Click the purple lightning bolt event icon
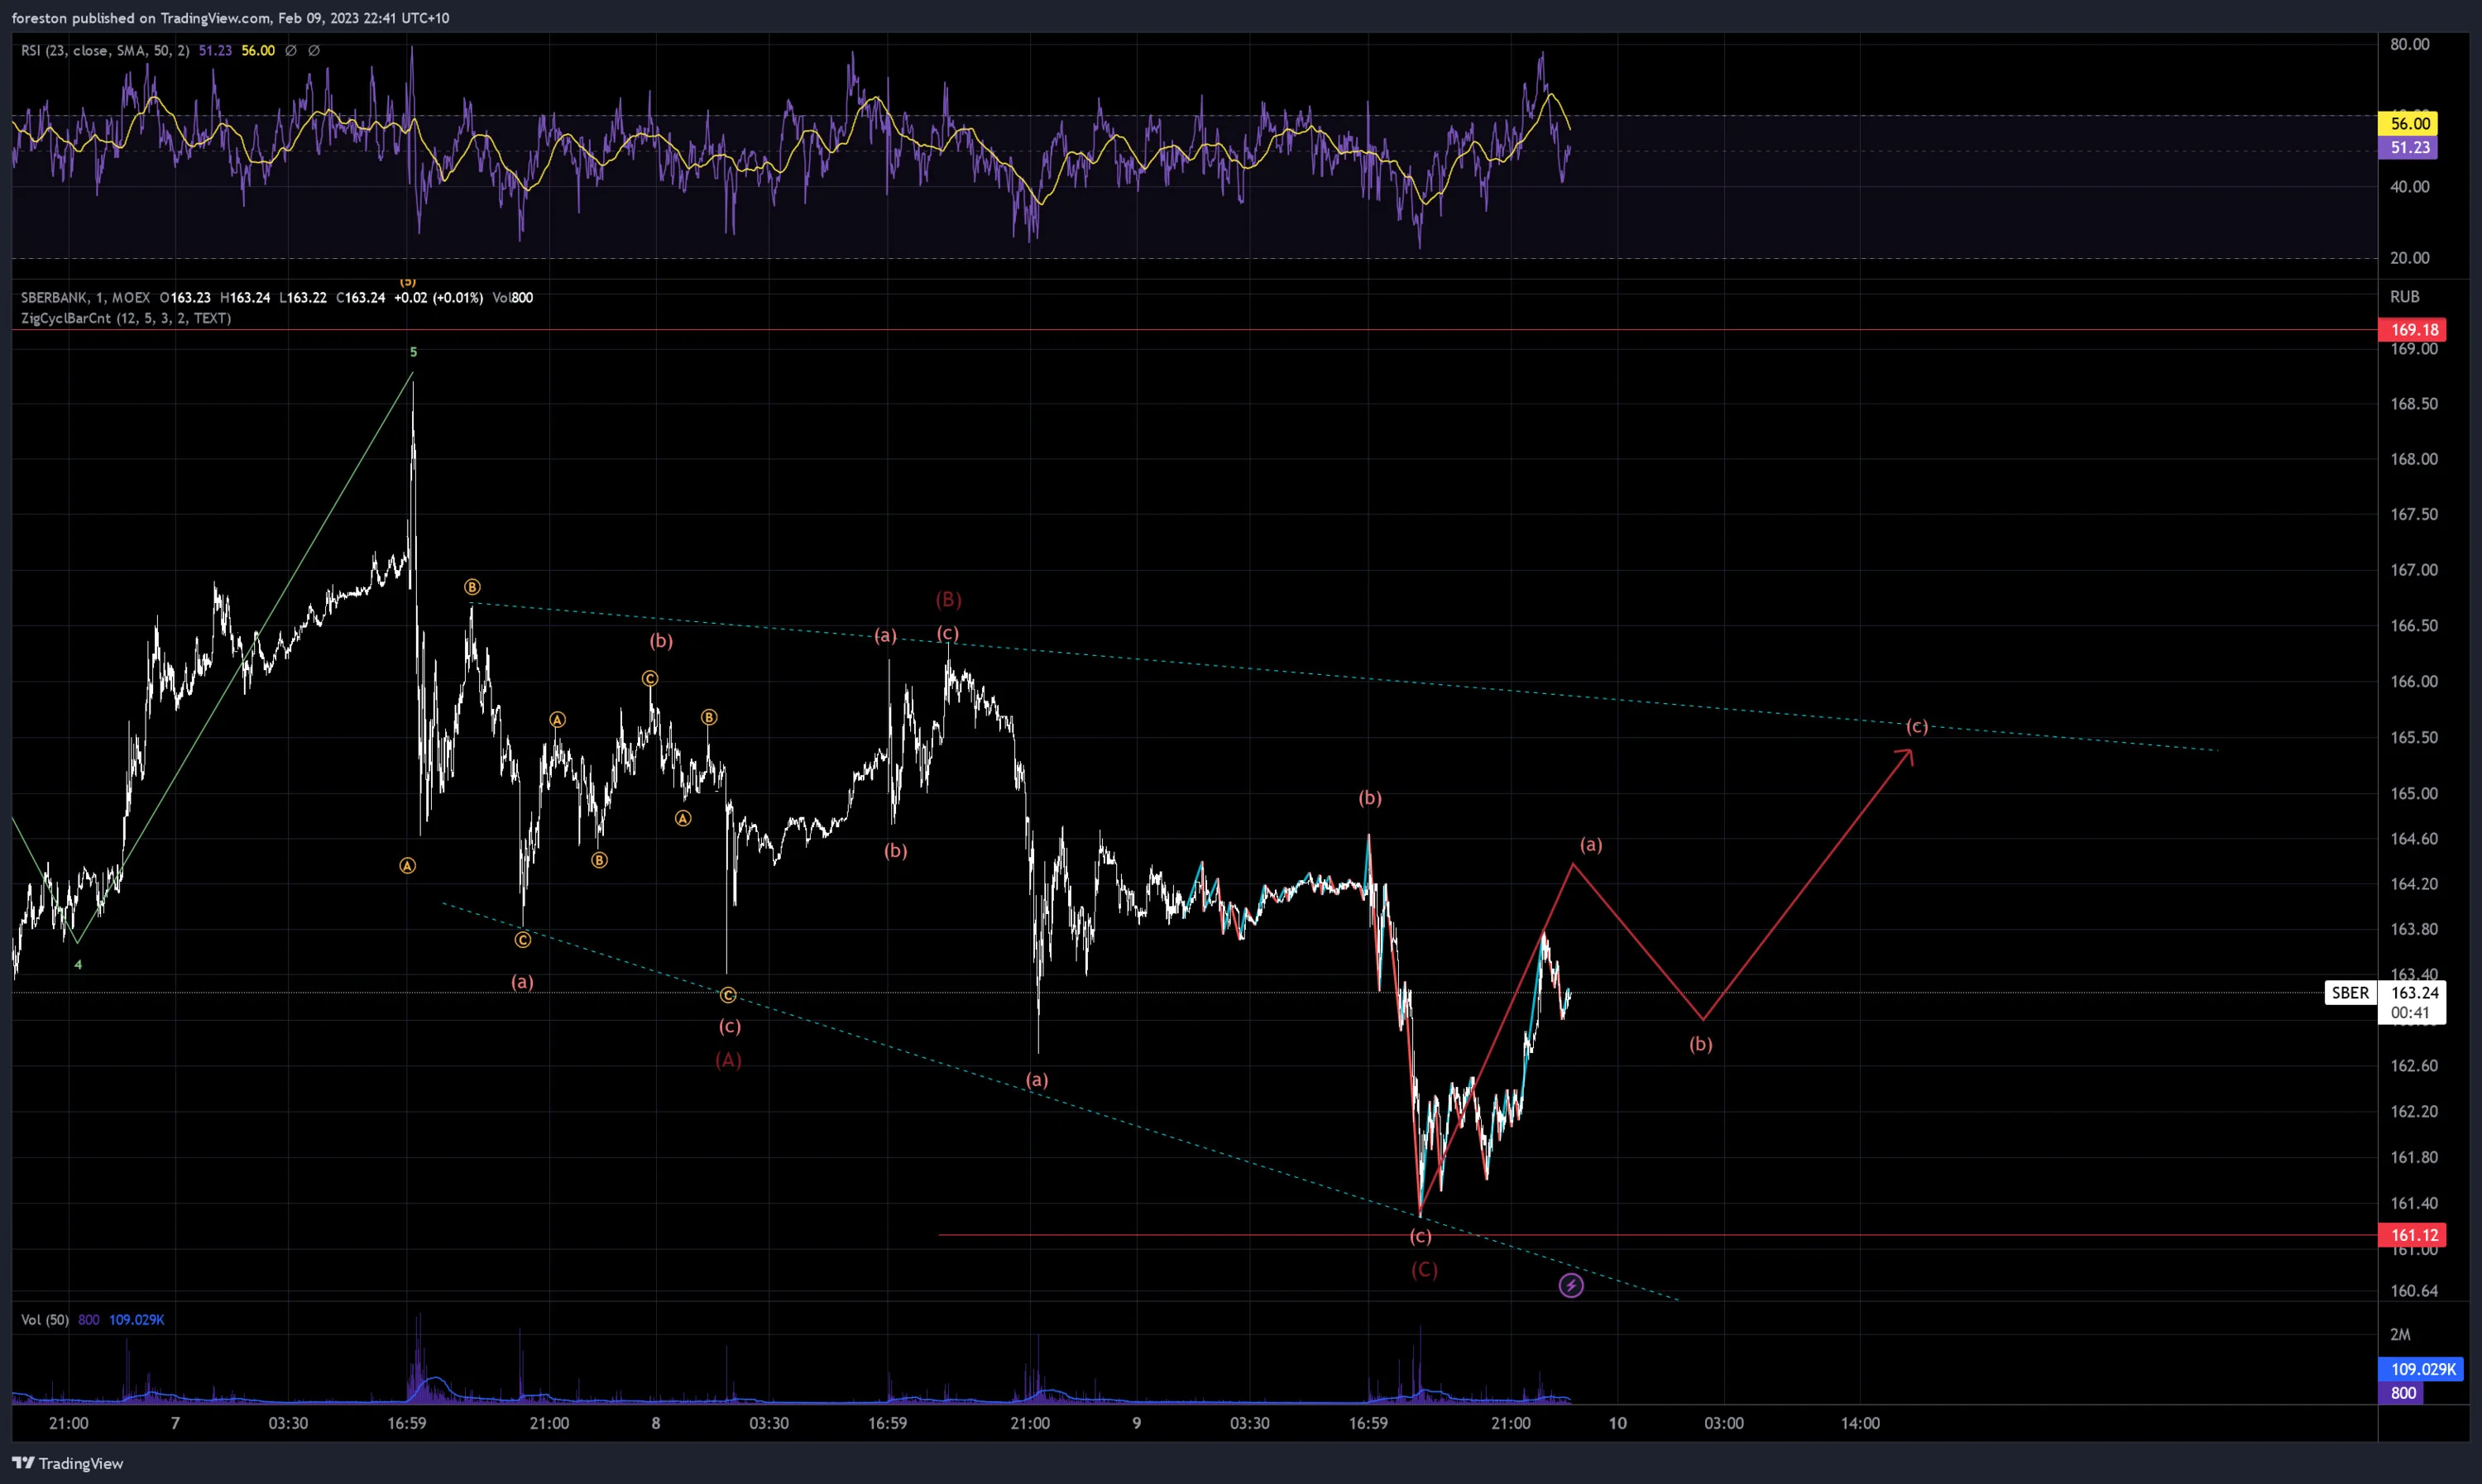 (1571, 1286)
